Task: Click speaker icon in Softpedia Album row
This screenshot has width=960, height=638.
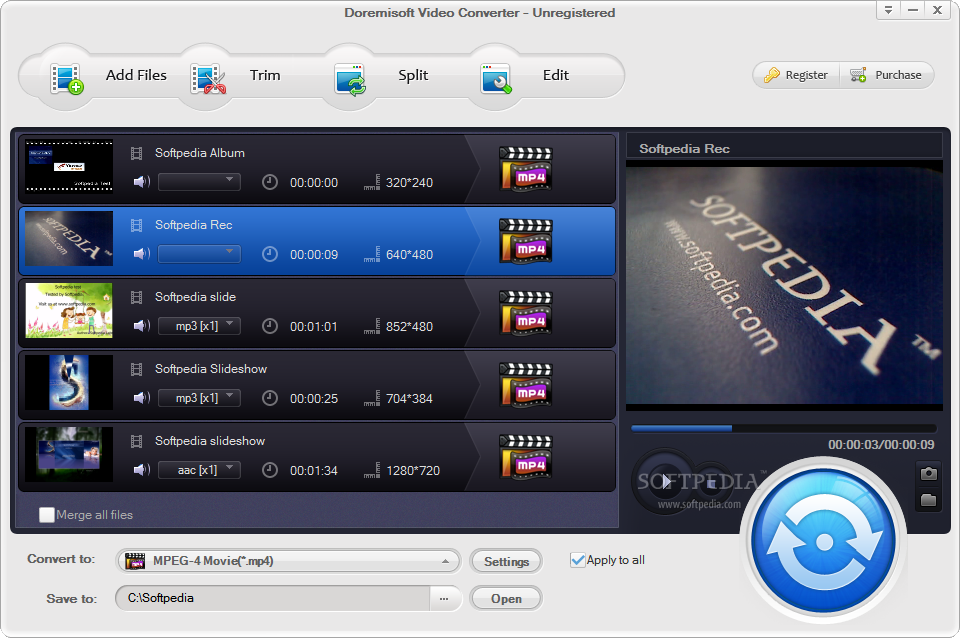Action: (141, 182)
